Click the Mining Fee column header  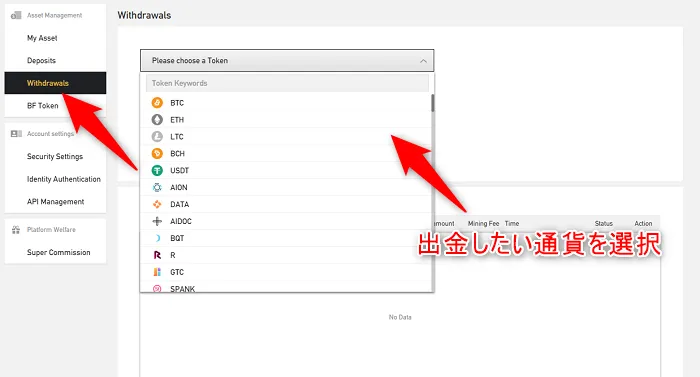tap(483, 223)
